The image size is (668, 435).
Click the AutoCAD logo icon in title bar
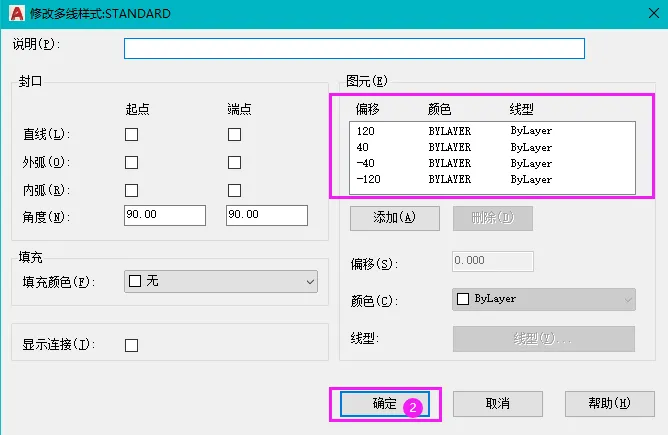tap(17, 13)
